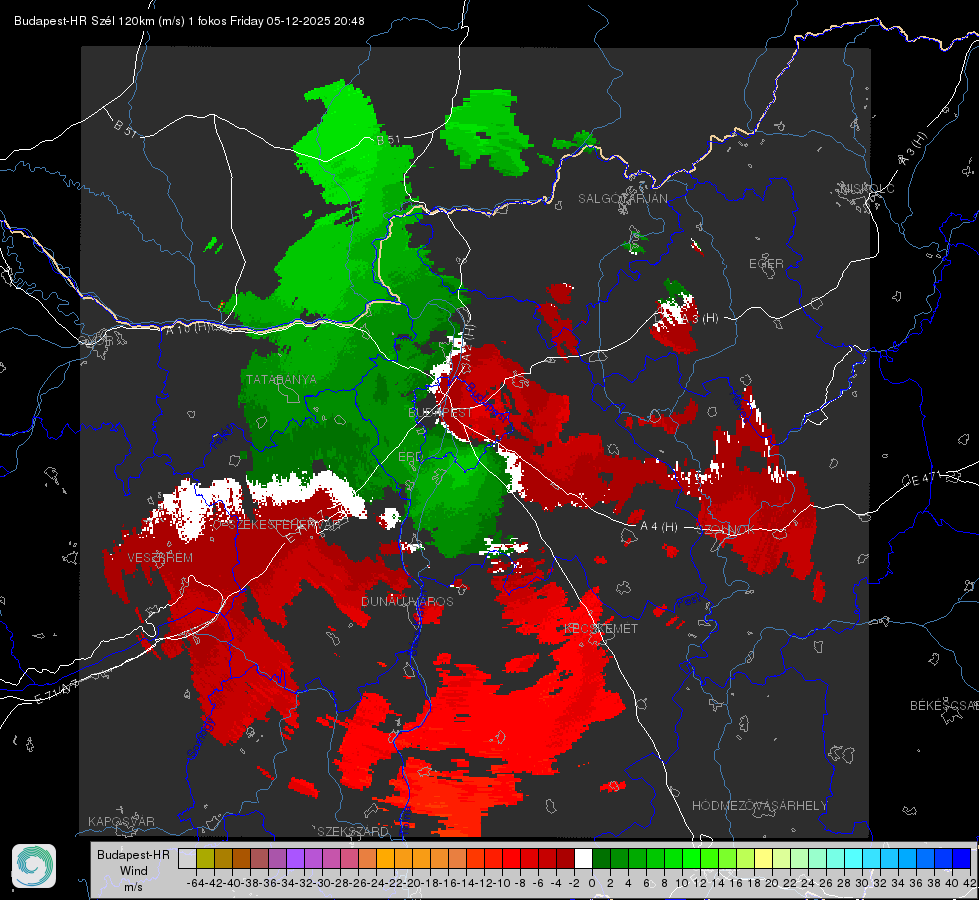Click the KAPOSVAR city label
The height and width of the screenshot is (900, 979).
pos(121,821)
